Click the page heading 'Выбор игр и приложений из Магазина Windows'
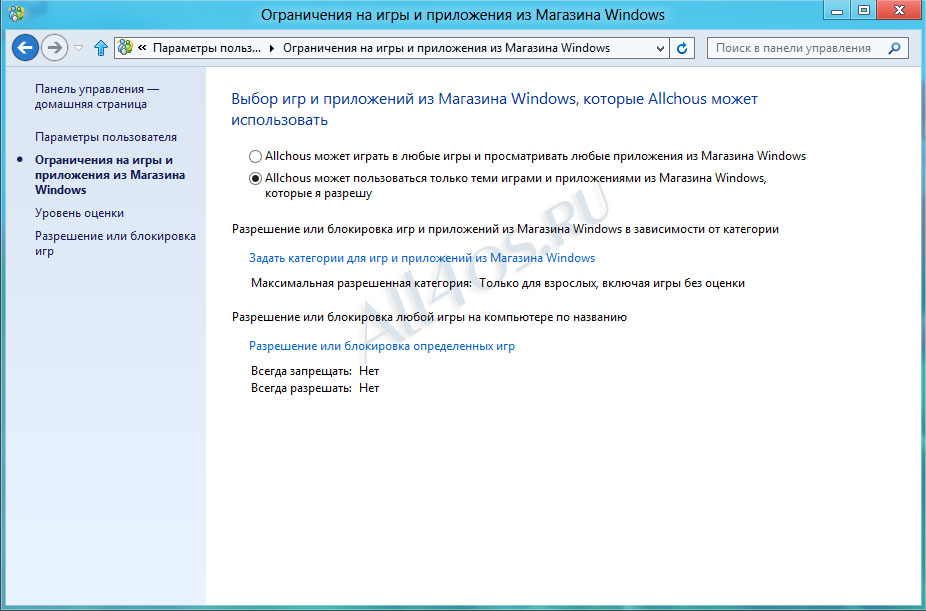The image size is (926, 611). tap(494, 109)
